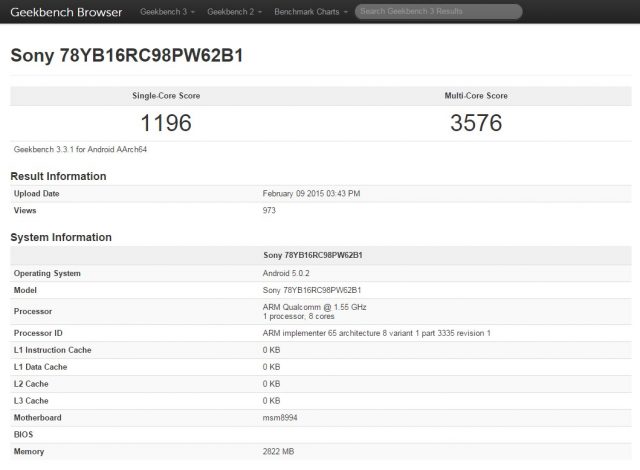This screenshot has width=640, height=470.
Task: Click the Operating System label
Action: tap(47, 273)
